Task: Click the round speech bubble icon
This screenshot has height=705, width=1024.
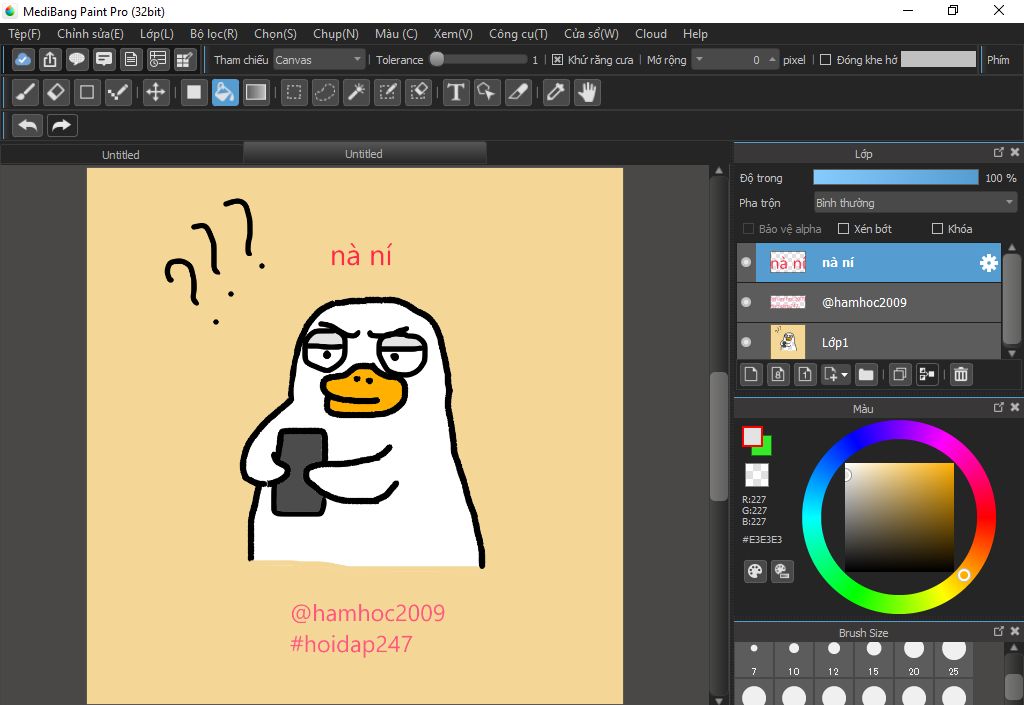Action: pos(76,59)
